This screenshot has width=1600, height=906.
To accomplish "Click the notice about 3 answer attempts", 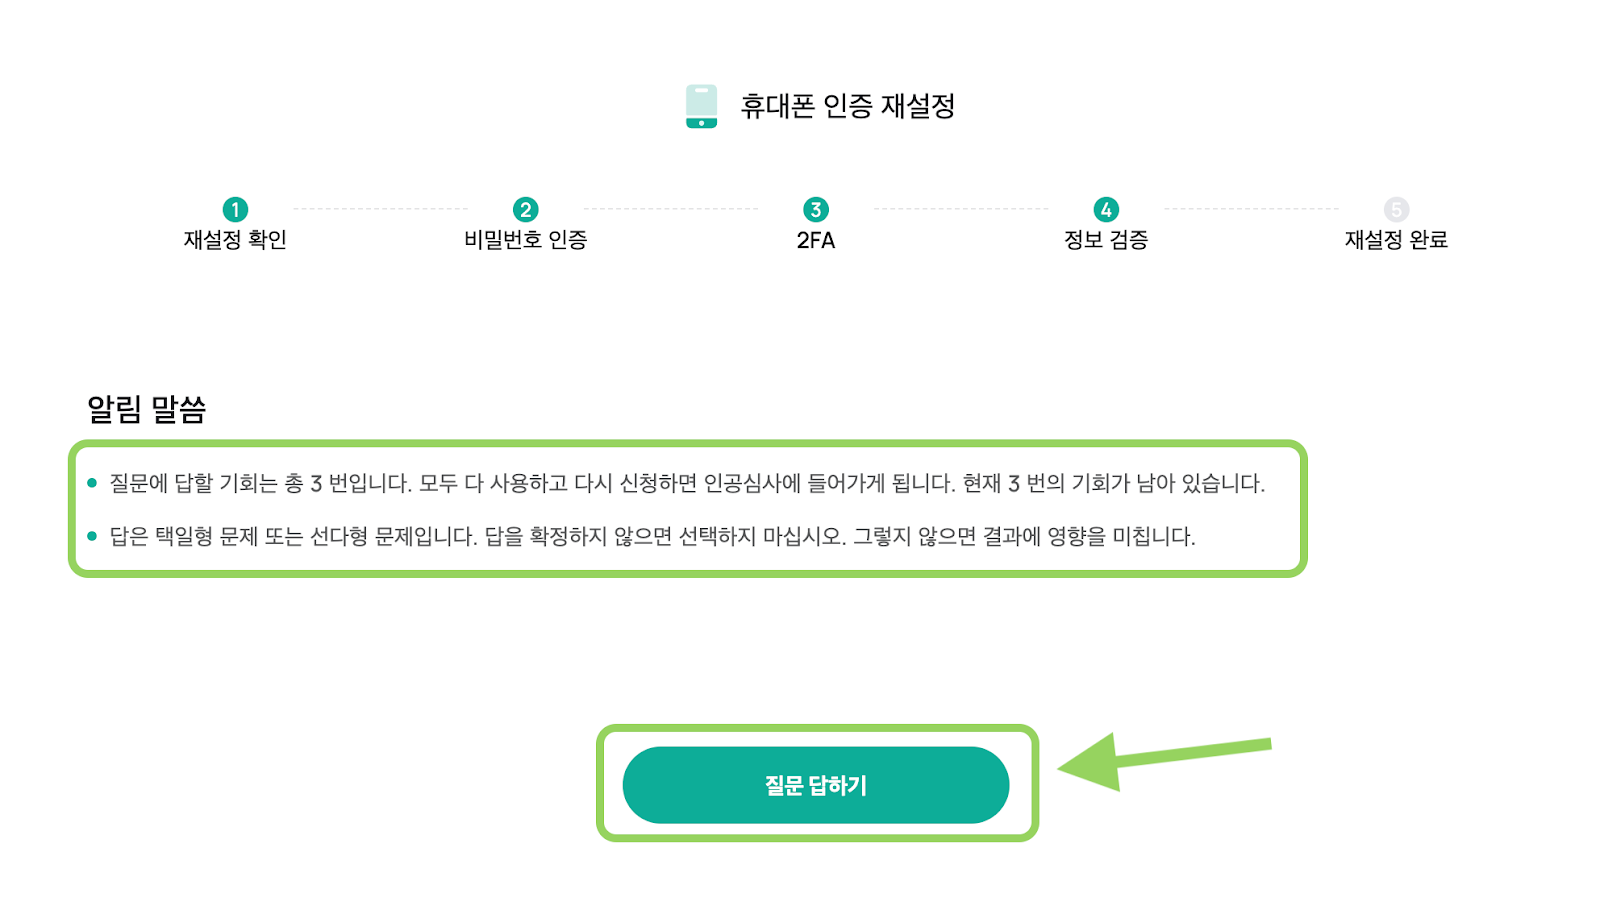I will click(x=687, y=483).
